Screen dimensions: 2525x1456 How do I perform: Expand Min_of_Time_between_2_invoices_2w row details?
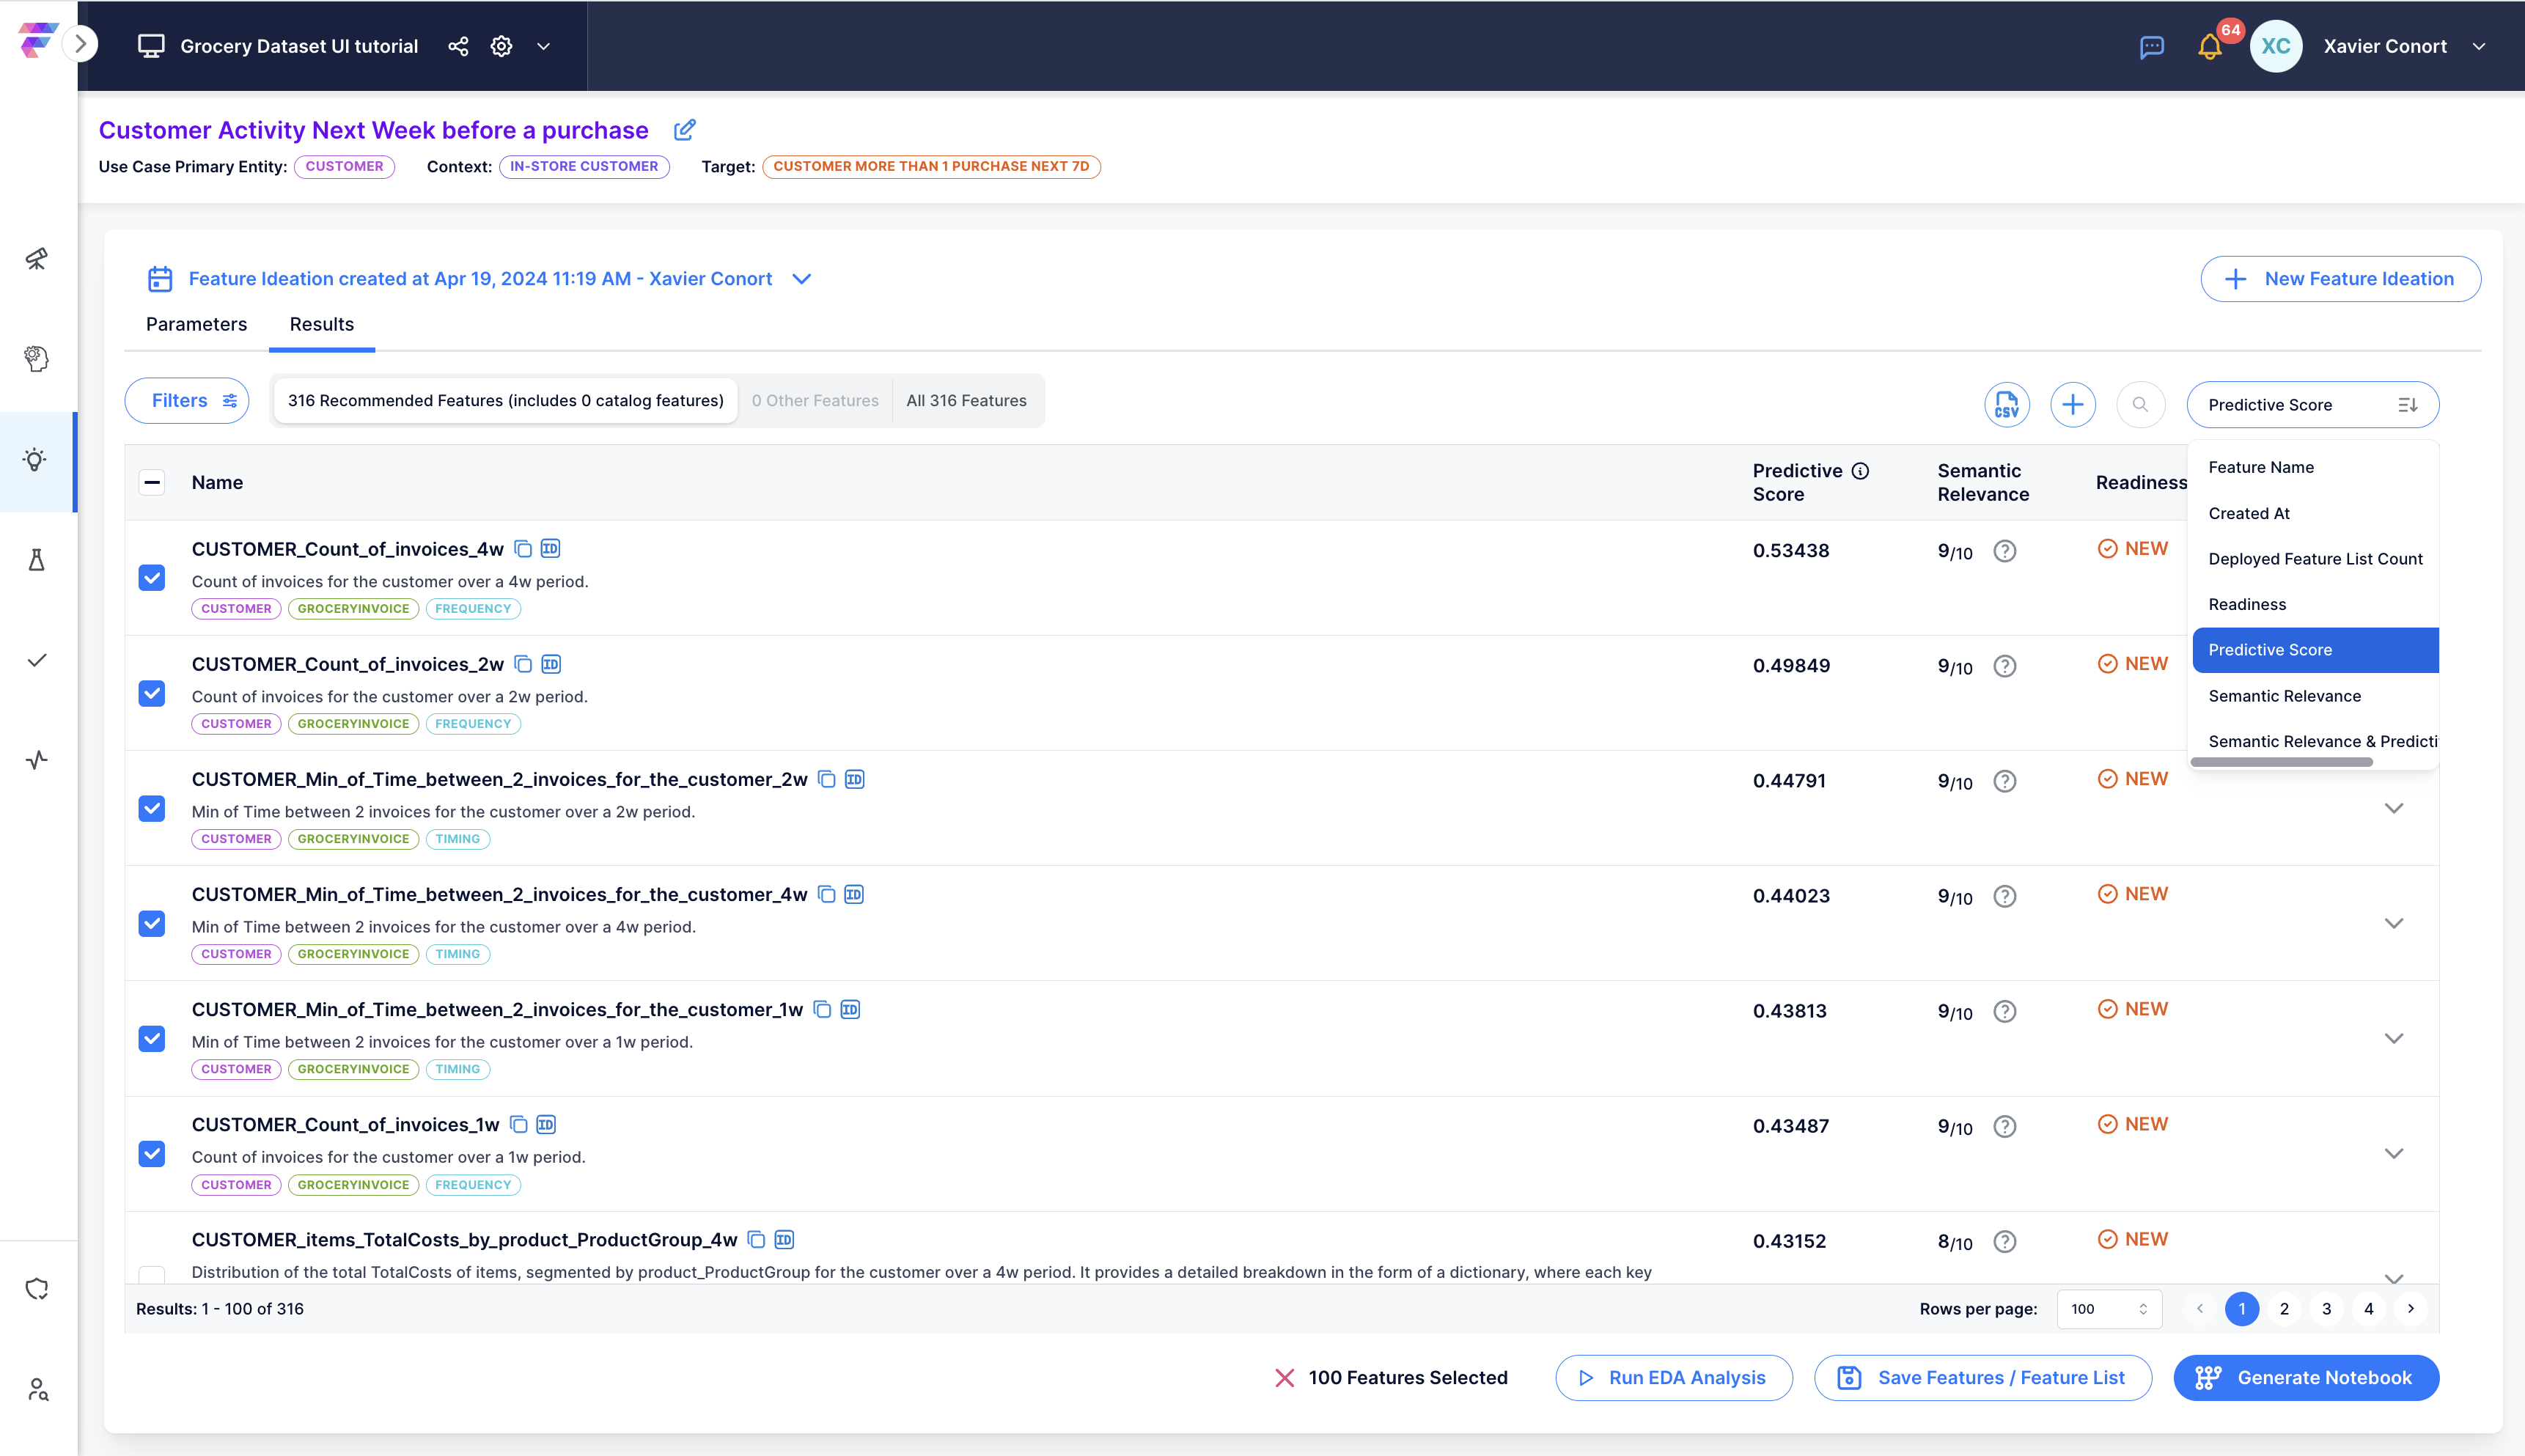pyautogui.click(x=2394, y=808)
